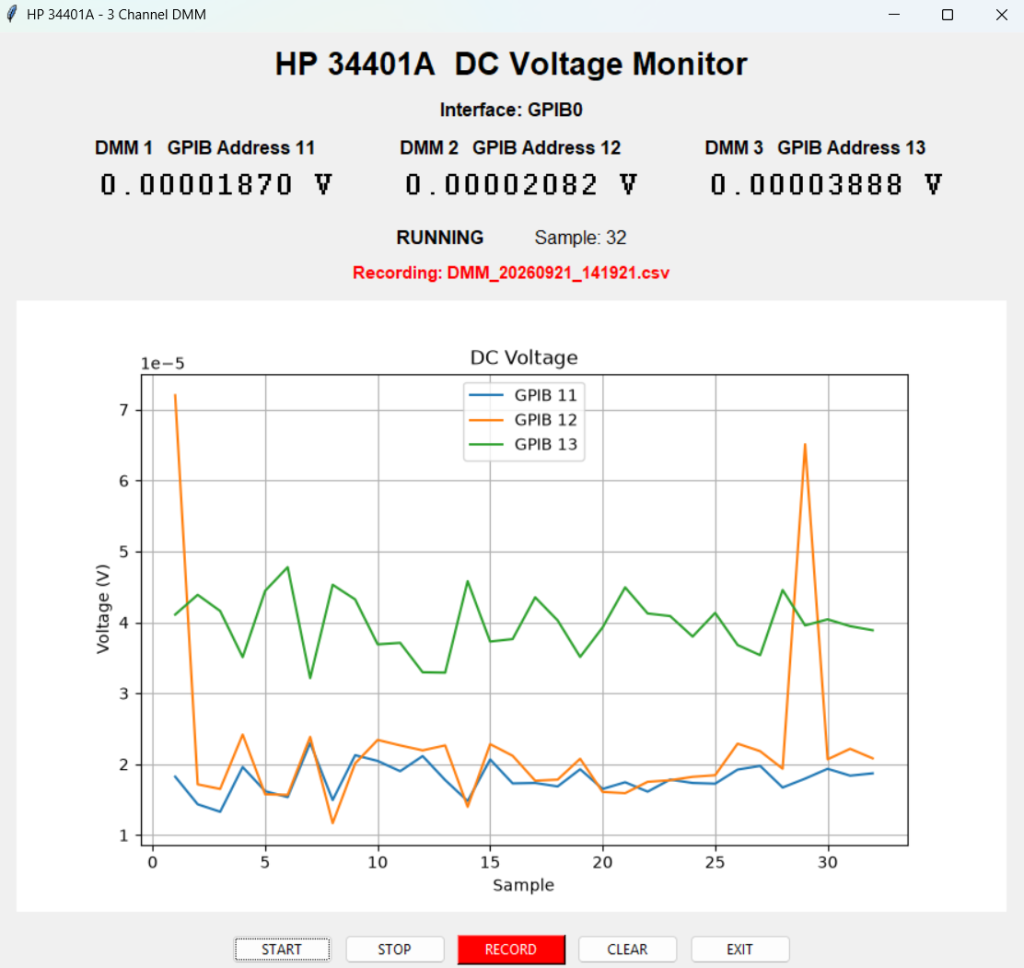This screenshot has width=1024, height=968.
Task: Minimize the DMM window
Action: [x=894, y=14]
